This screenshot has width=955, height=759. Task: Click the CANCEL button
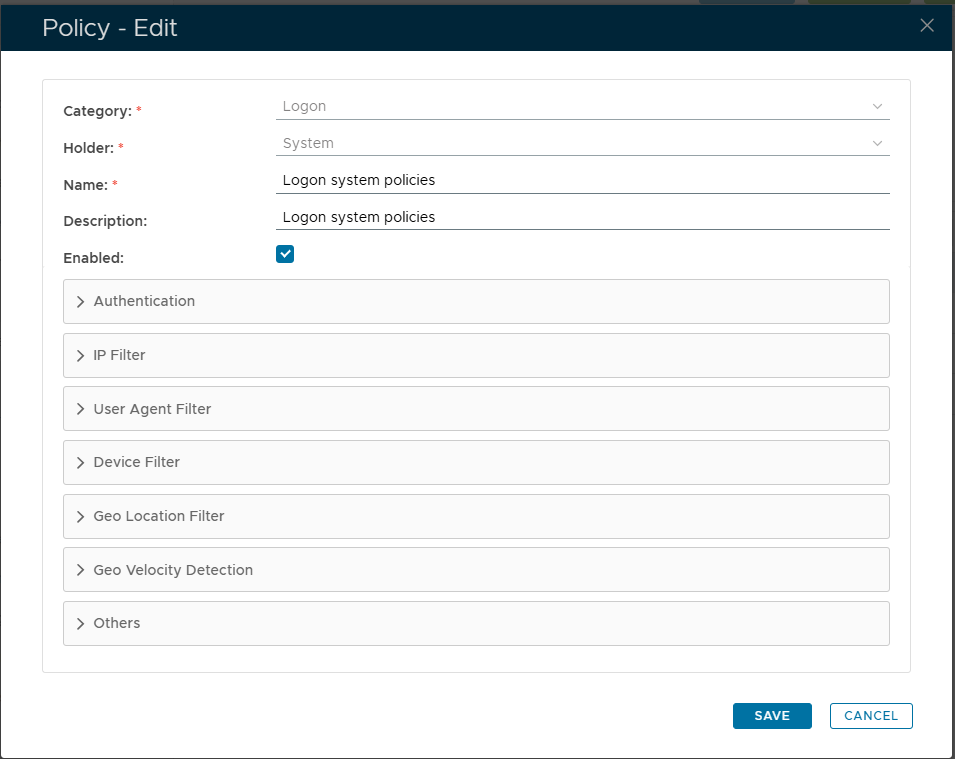tap(871, 716)
